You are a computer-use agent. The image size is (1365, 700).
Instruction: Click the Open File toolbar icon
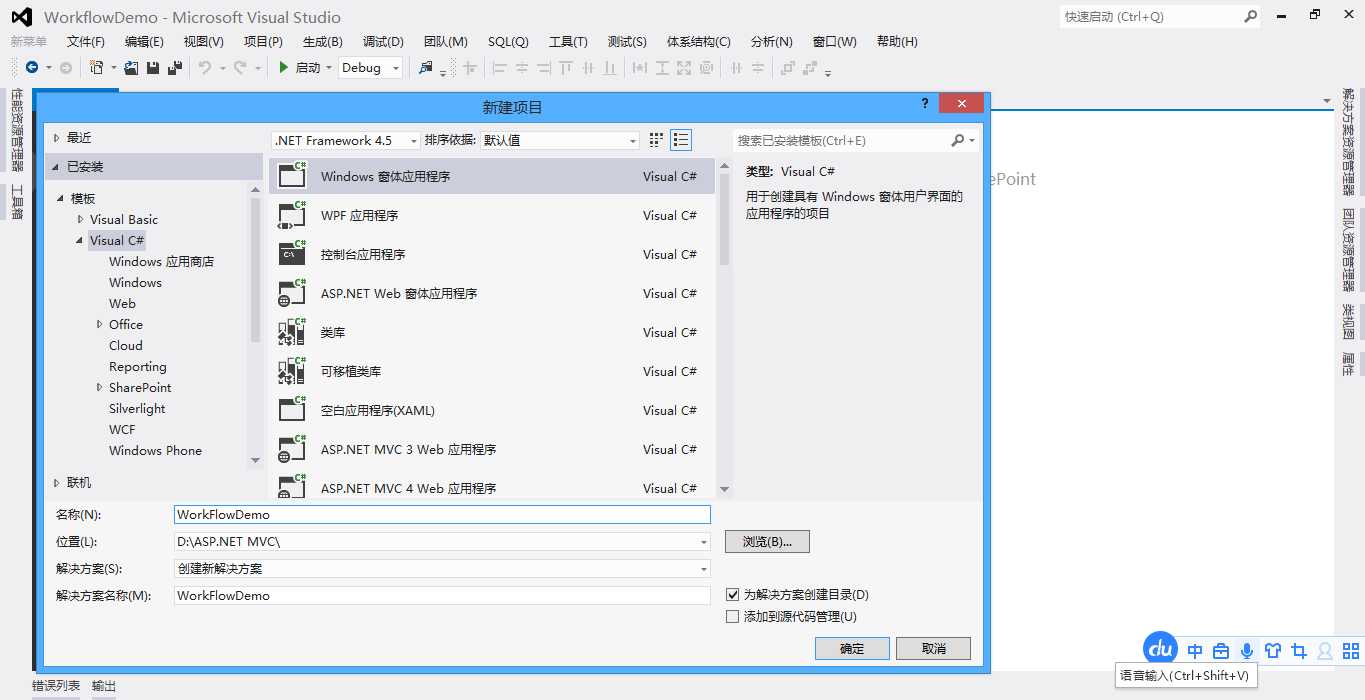[131, 67]
